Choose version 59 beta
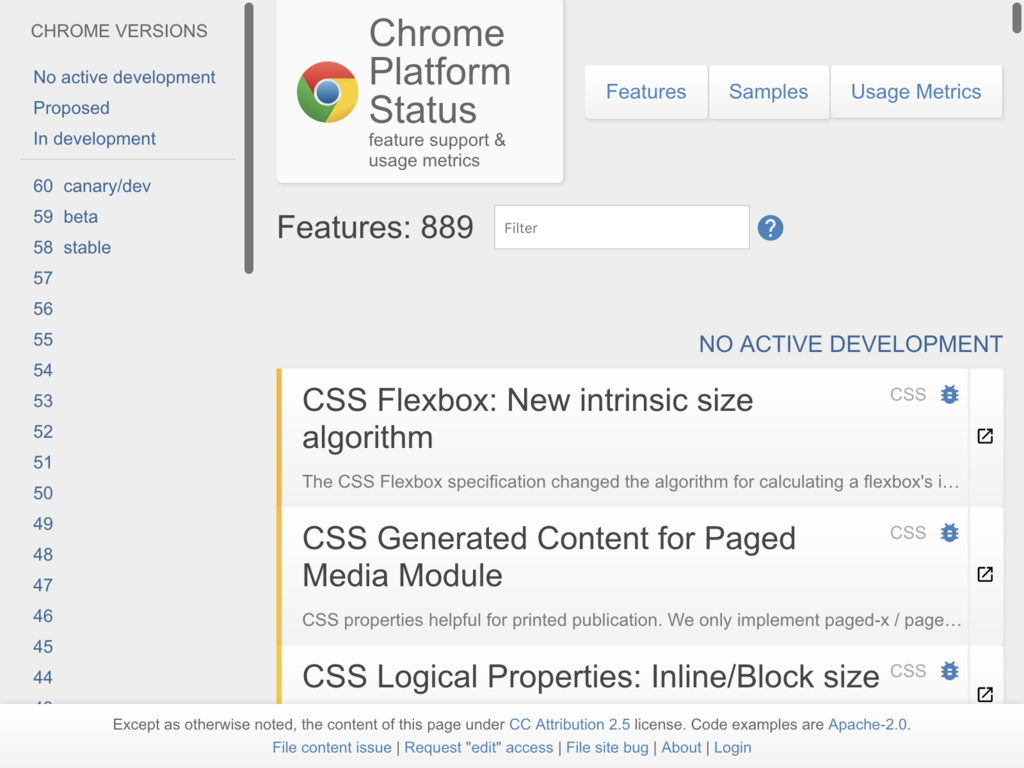1024x768 pixels. tap(65, 217)
